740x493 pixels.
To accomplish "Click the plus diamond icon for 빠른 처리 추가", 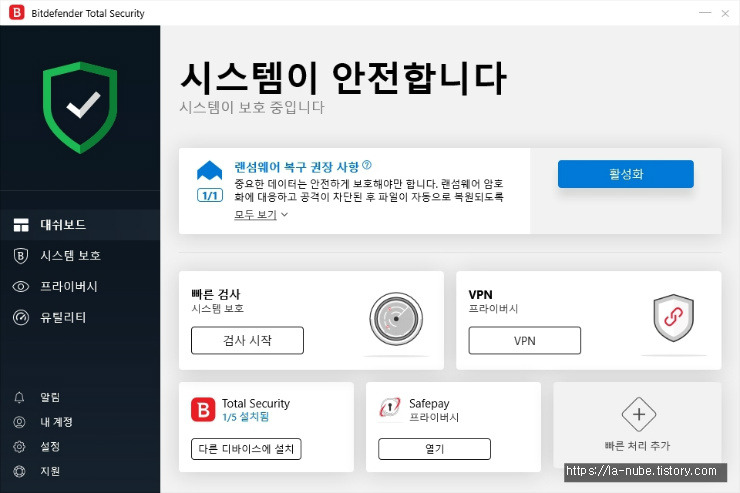I will pyautogui.click(x=639, y=414).
